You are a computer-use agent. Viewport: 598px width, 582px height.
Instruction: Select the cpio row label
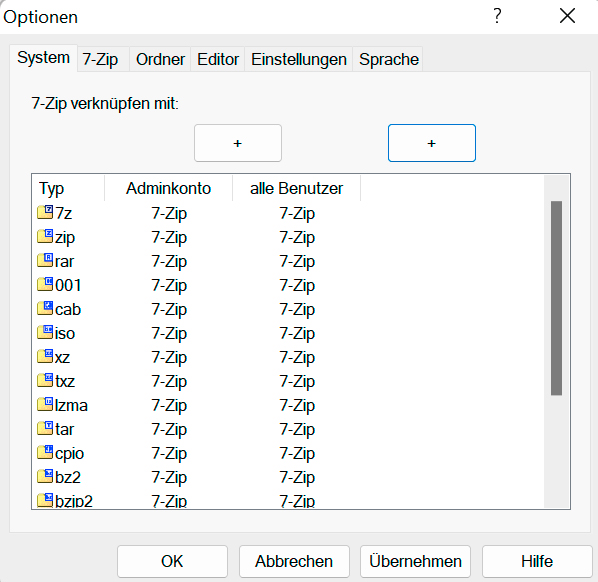coord(69,454)
